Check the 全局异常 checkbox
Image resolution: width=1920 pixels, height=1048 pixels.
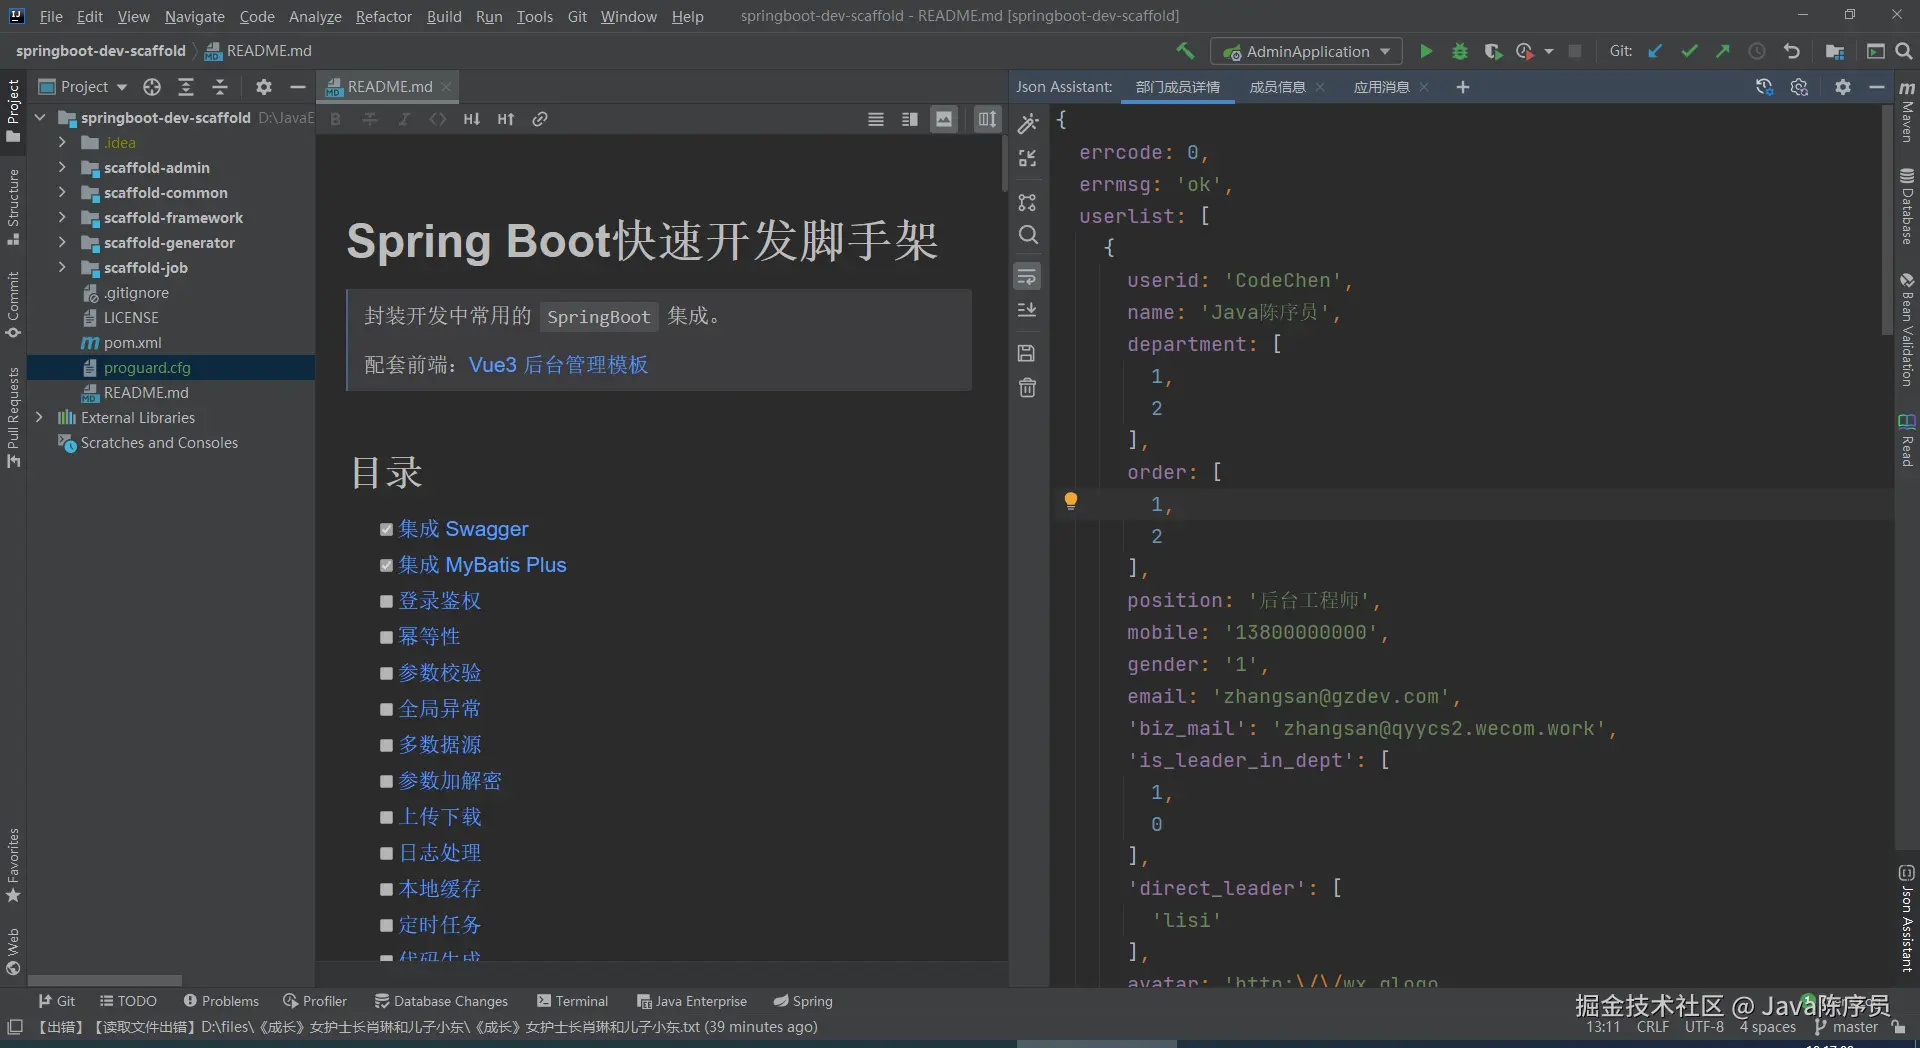pos(386,710)
